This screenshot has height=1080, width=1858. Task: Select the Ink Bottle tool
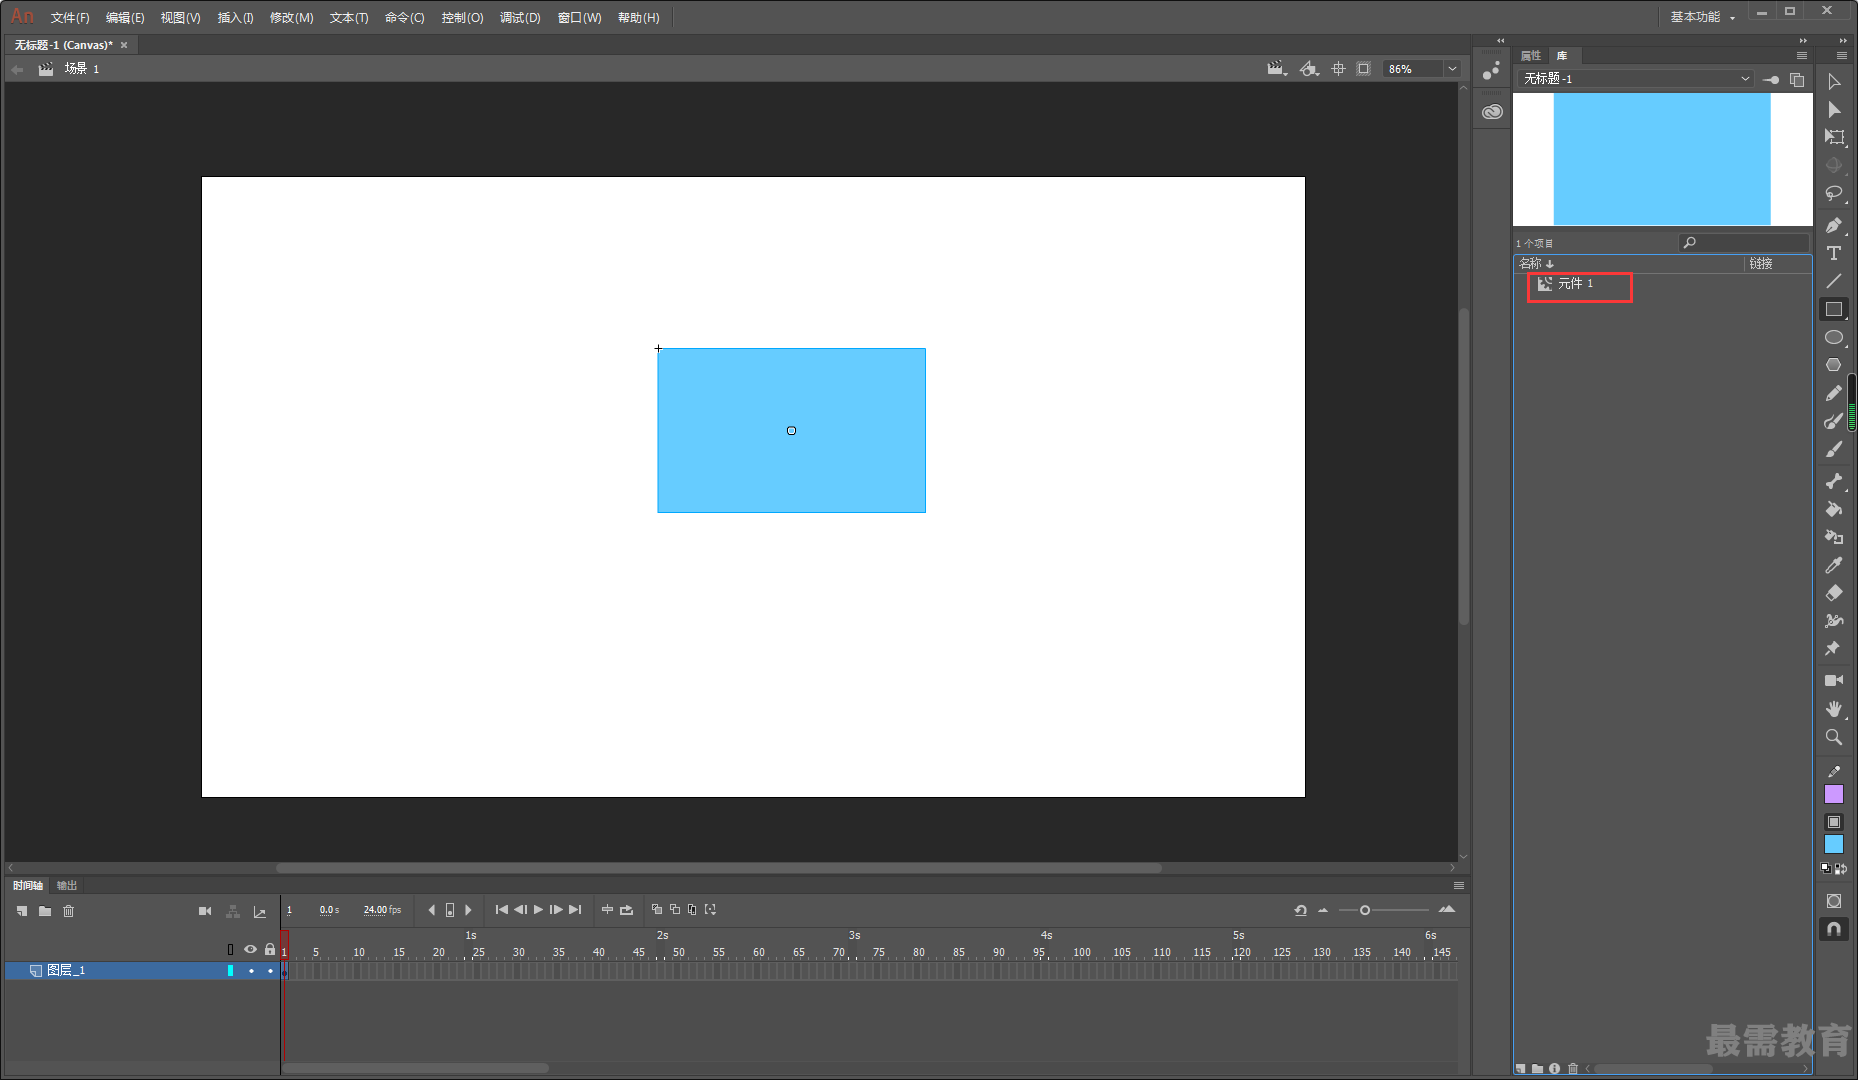1834,537
